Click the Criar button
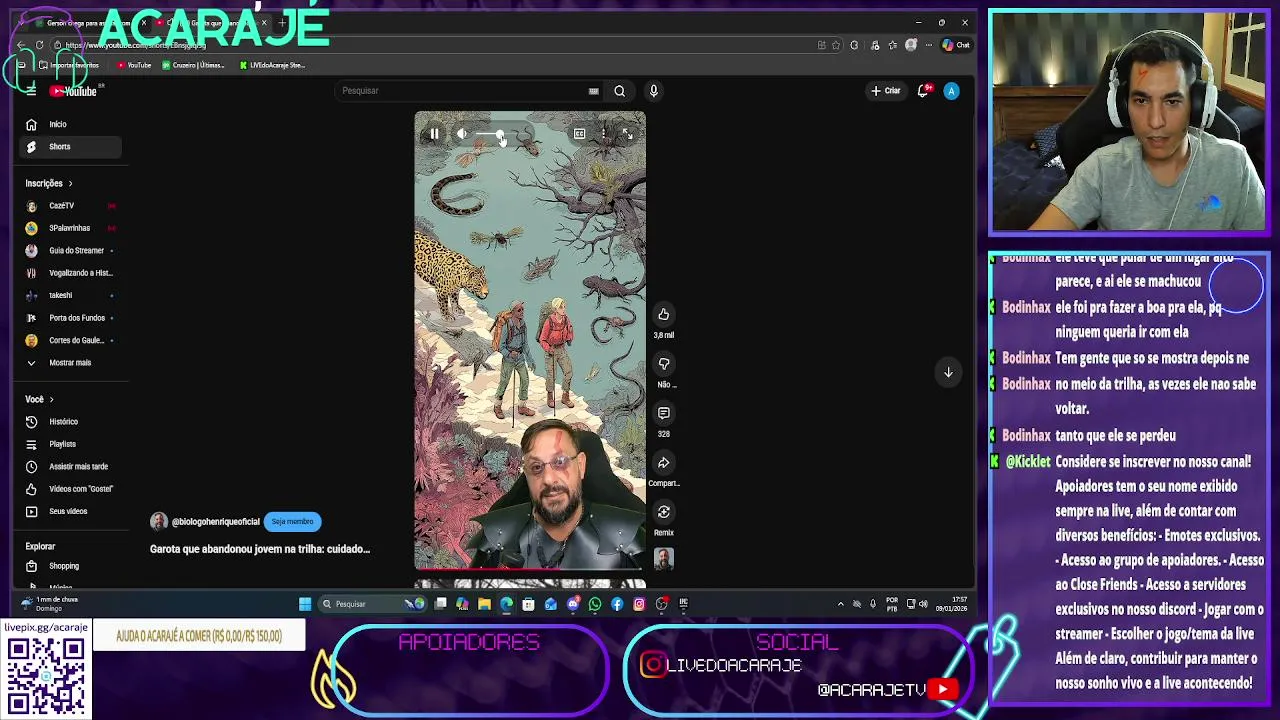 885,91
